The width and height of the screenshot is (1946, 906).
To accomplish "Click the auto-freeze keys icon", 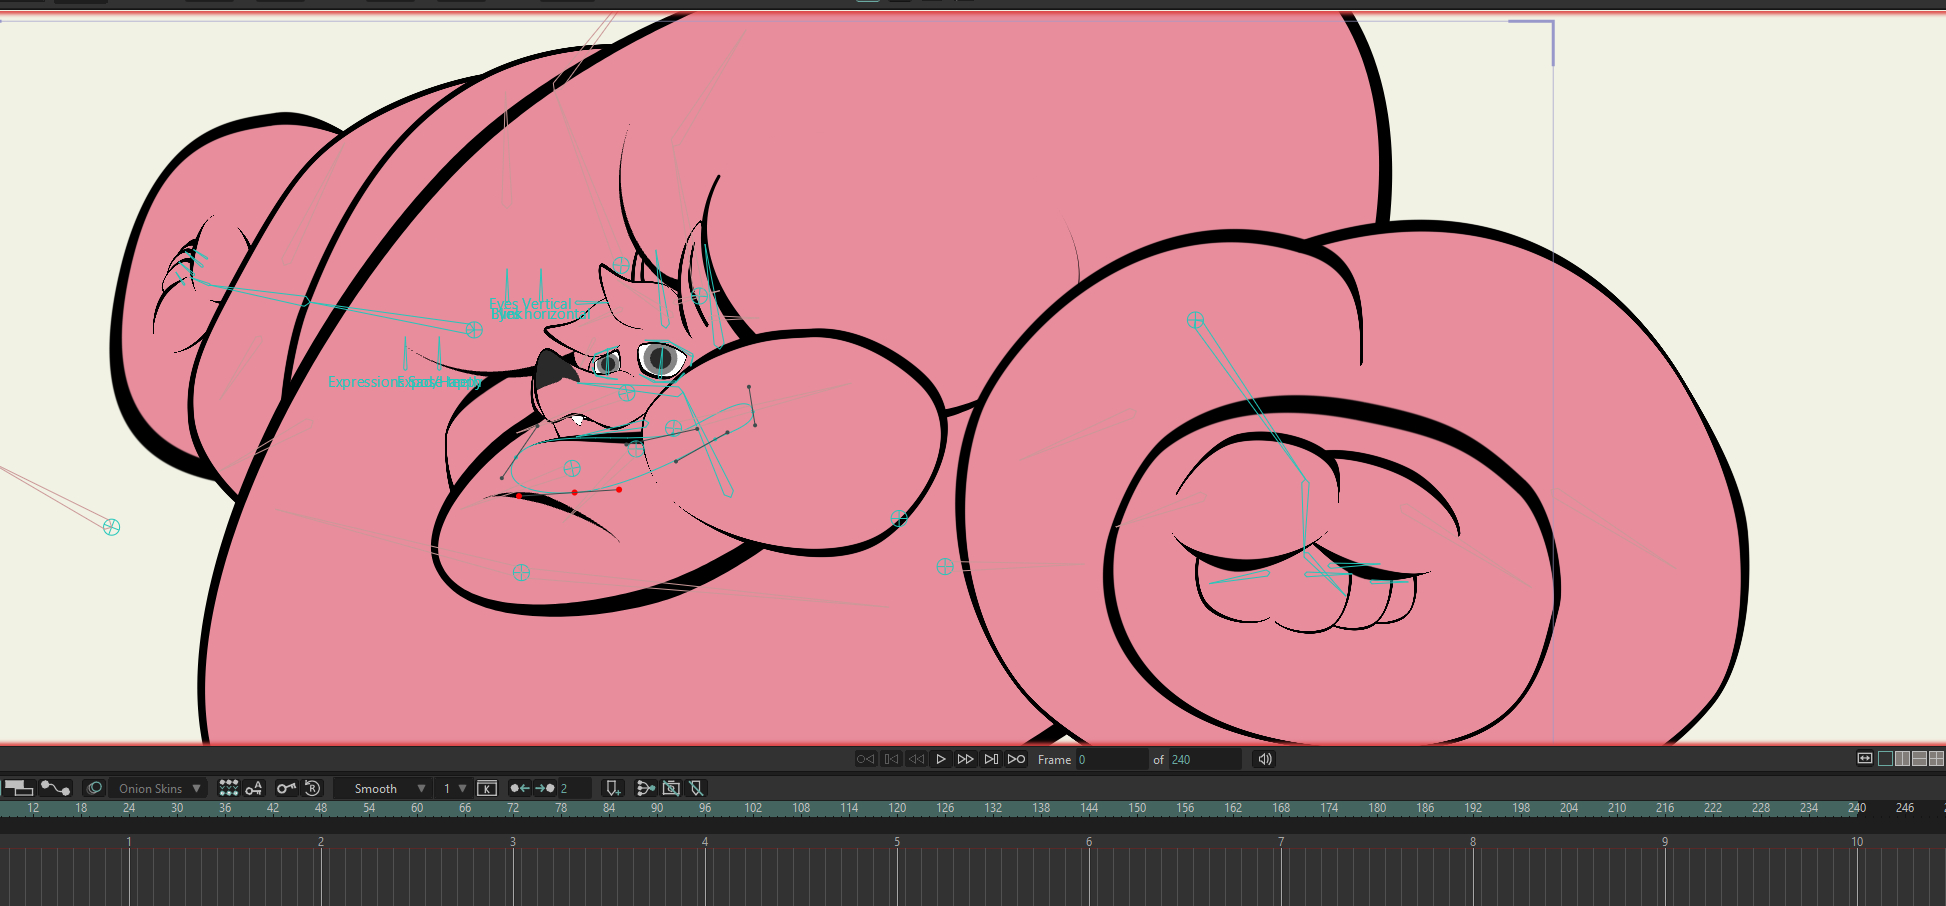I will coord(254,789).
